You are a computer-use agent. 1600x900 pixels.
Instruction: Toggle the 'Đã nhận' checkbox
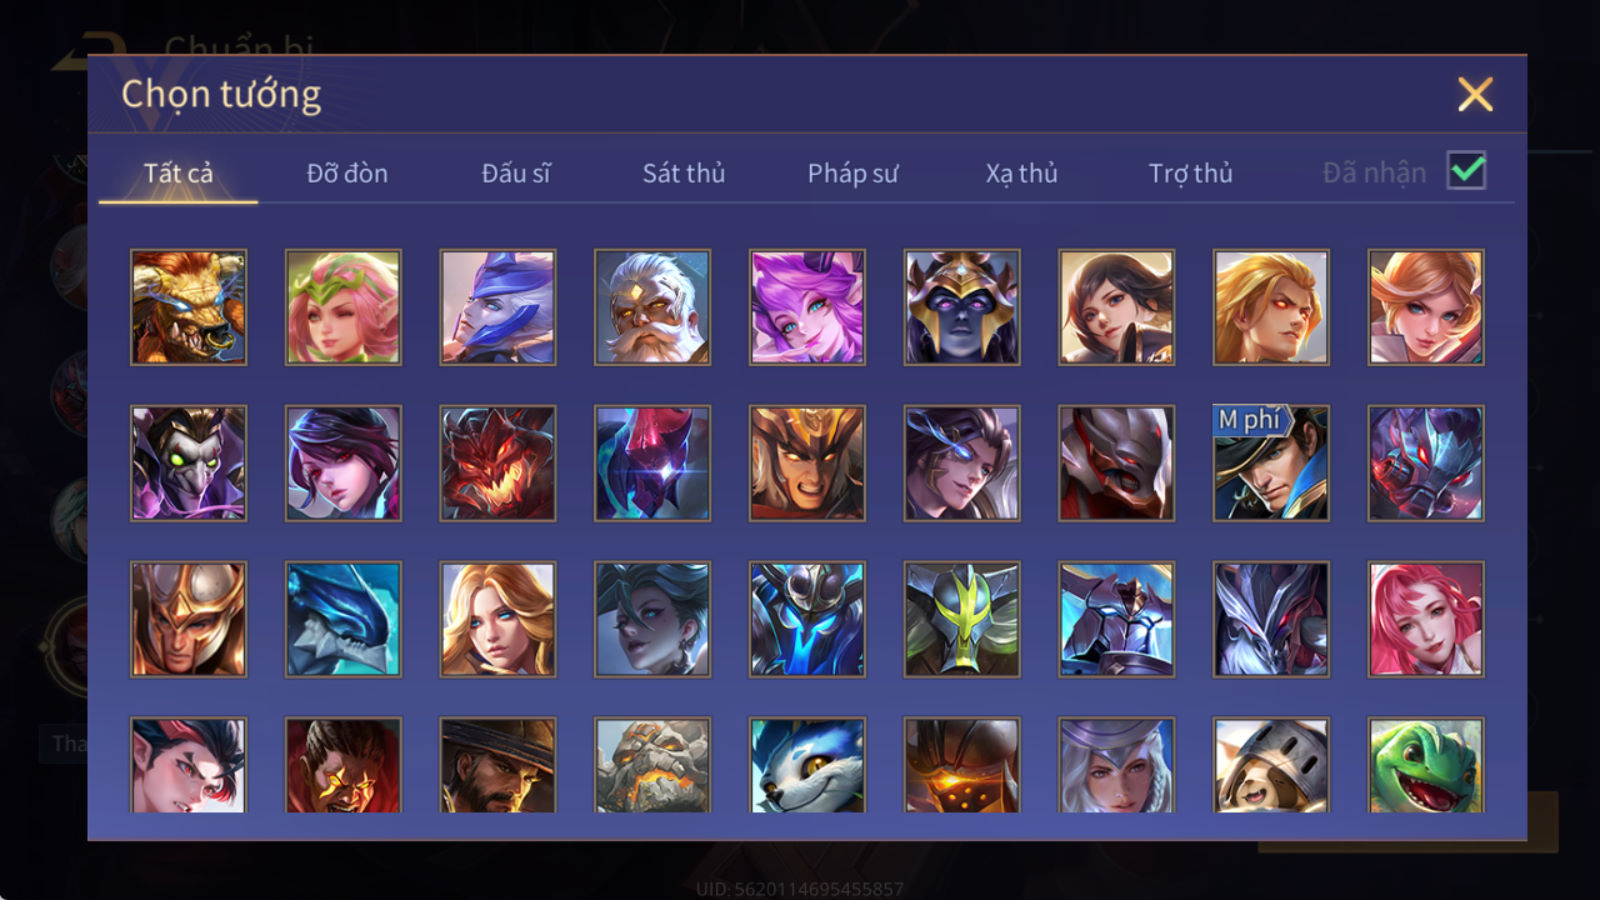point(1467,171)
